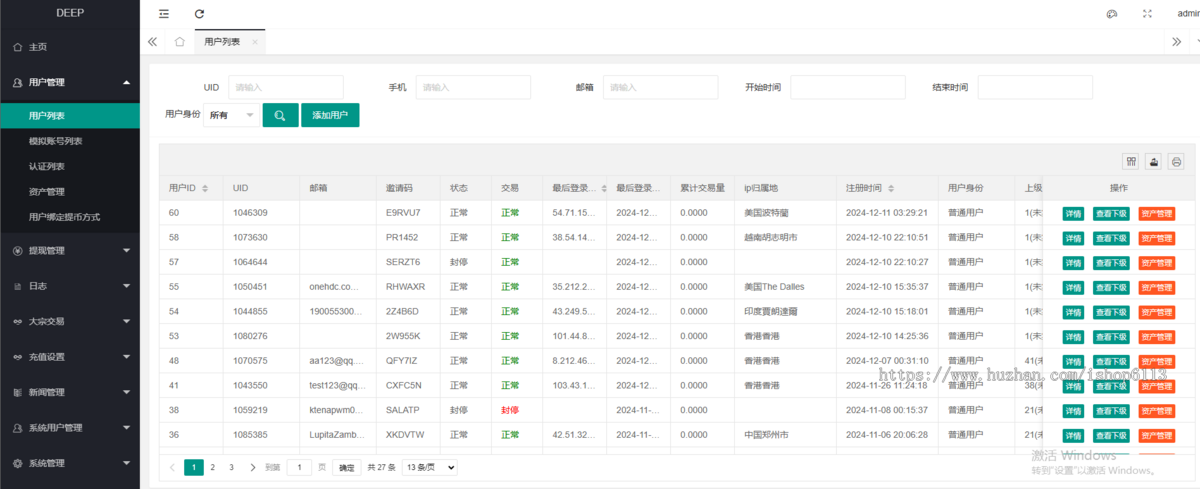Click the home icon in tab bar
Image resolution: width=1200 pixels, height=489 pixels.
tap(179, 42)
